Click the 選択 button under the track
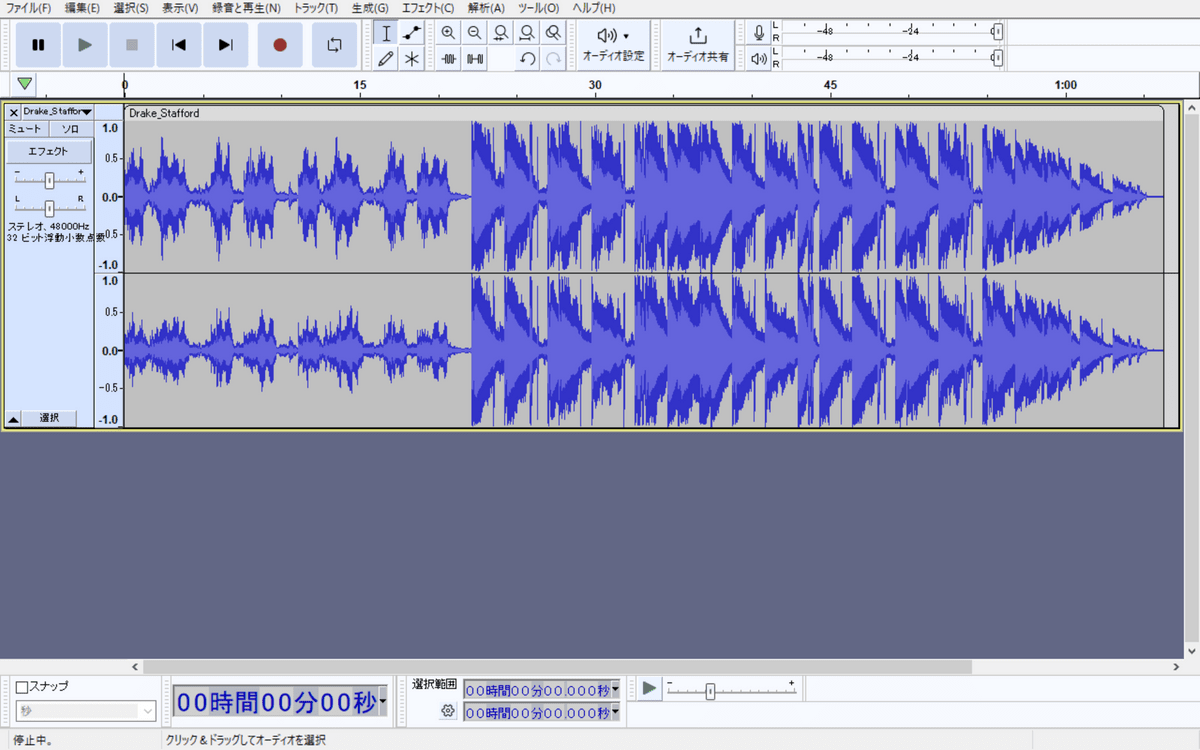The width and height of the screenshot is (1200, 750). (49, 418)
